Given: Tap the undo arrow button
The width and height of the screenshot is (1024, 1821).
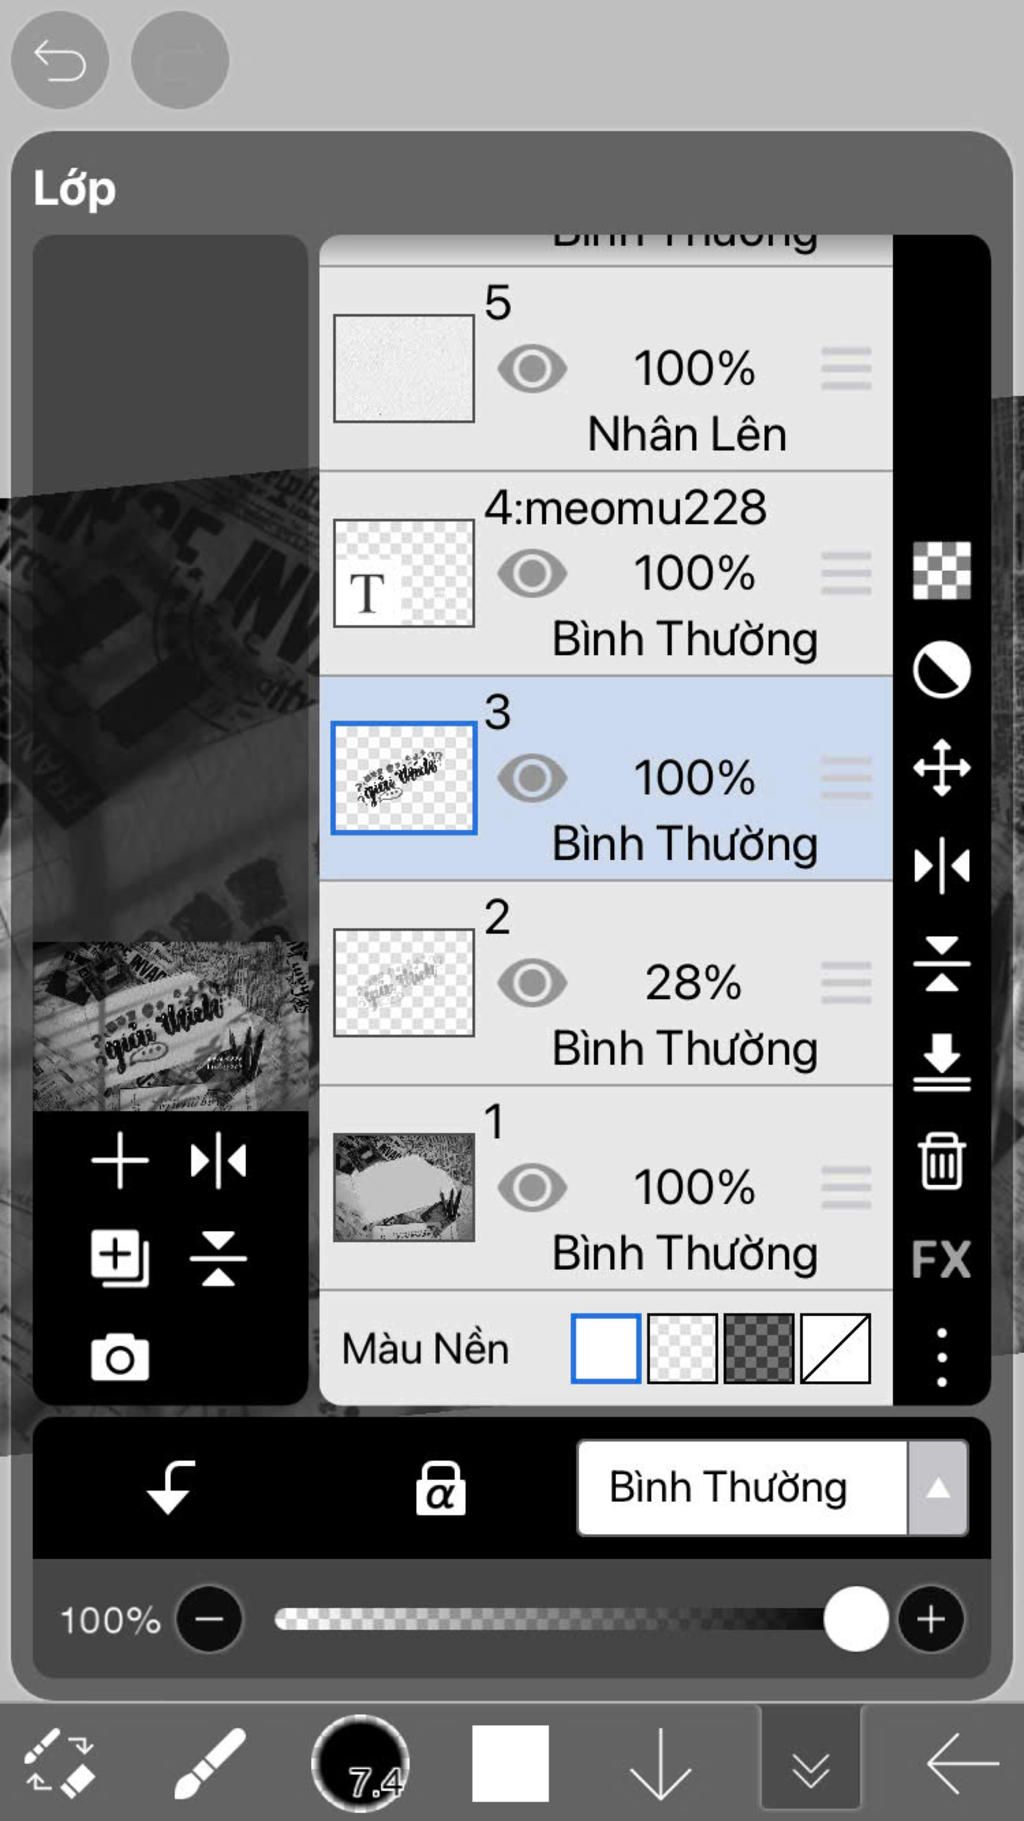Looking at the screenshot, I should 60,60.
